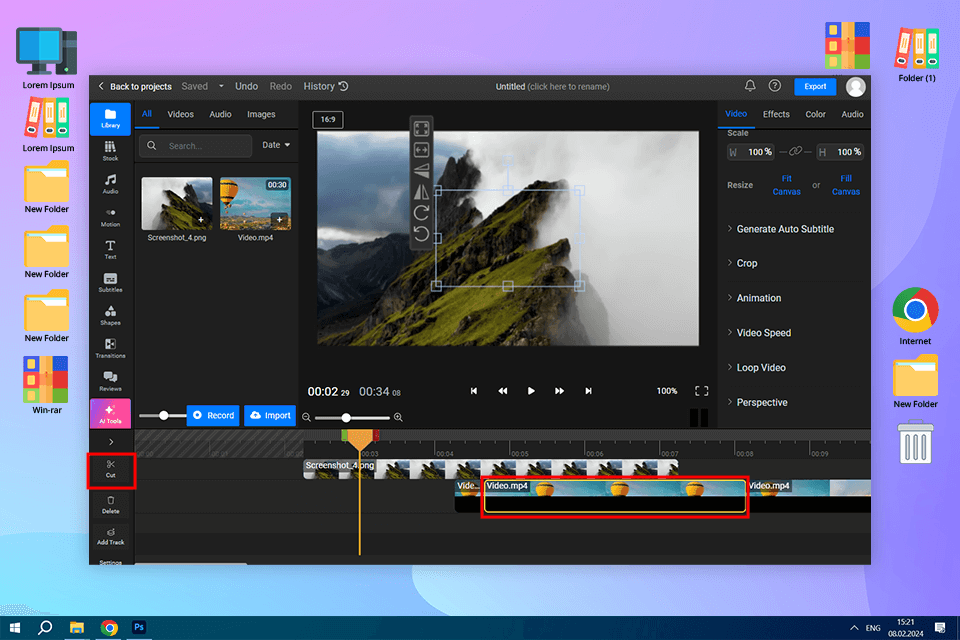This screenshot has height=640, width=960.
Task: Open Photoshop from the taskbar
Action: 139,627
